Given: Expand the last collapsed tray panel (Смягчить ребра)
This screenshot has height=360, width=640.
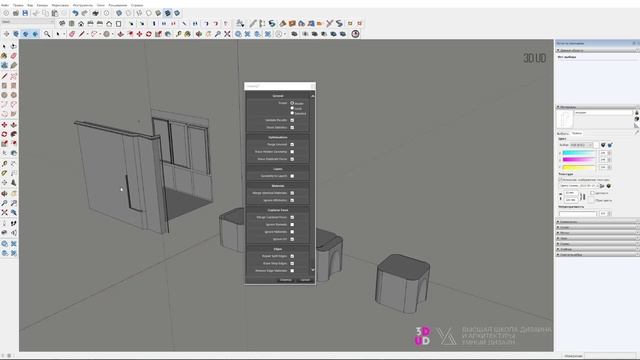Looking at the screenshot, I should pyautogui.click(x=597, y=254).
